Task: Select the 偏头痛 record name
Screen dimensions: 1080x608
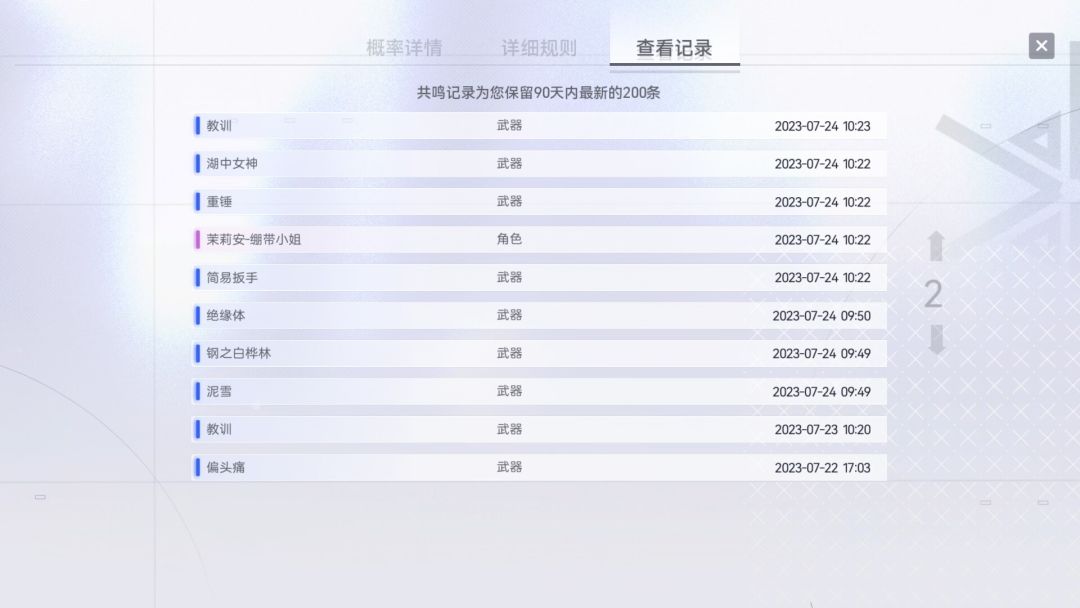Action: tap(225, 467)
